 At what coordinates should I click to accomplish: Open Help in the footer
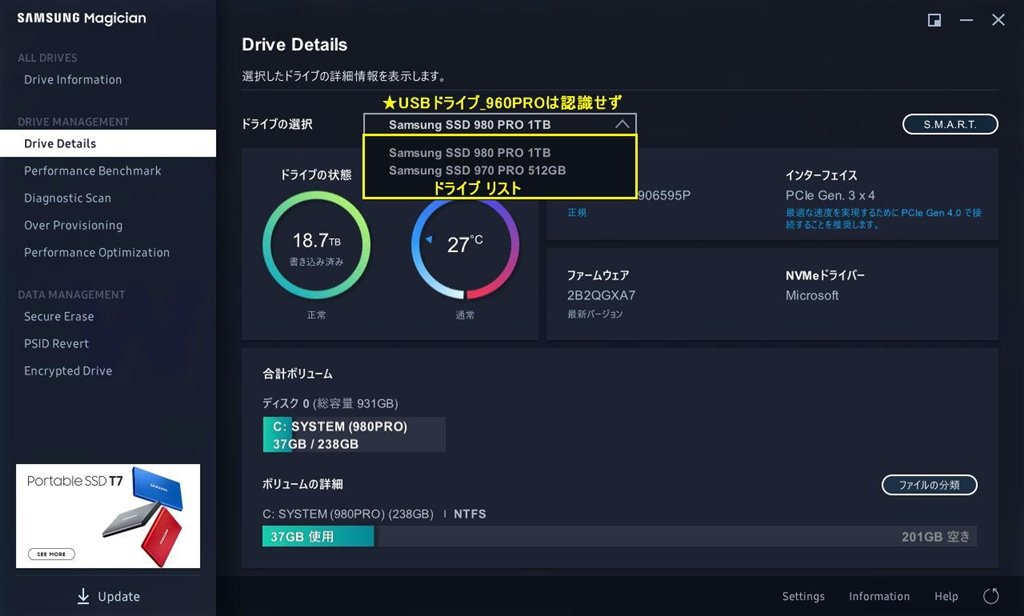[946, 596]
